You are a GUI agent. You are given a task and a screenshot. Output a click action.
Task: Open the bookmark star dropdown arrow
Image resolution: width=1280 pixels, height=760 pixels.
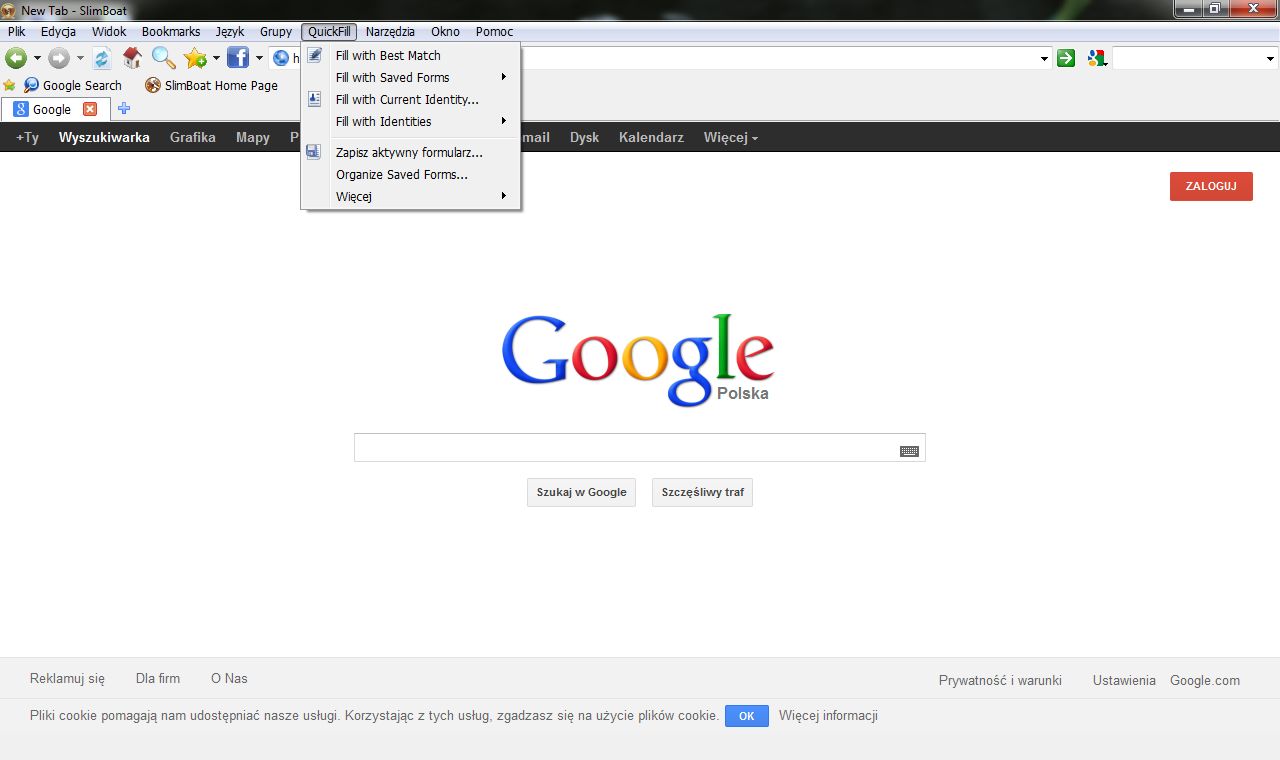tap(216, 58)
